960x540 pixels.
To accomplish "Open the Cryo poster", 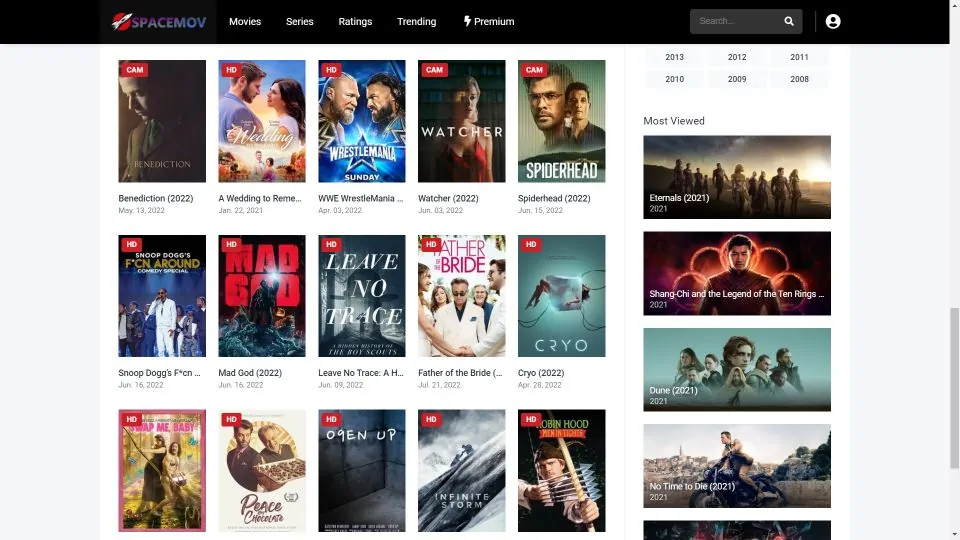I will [561, 296].
